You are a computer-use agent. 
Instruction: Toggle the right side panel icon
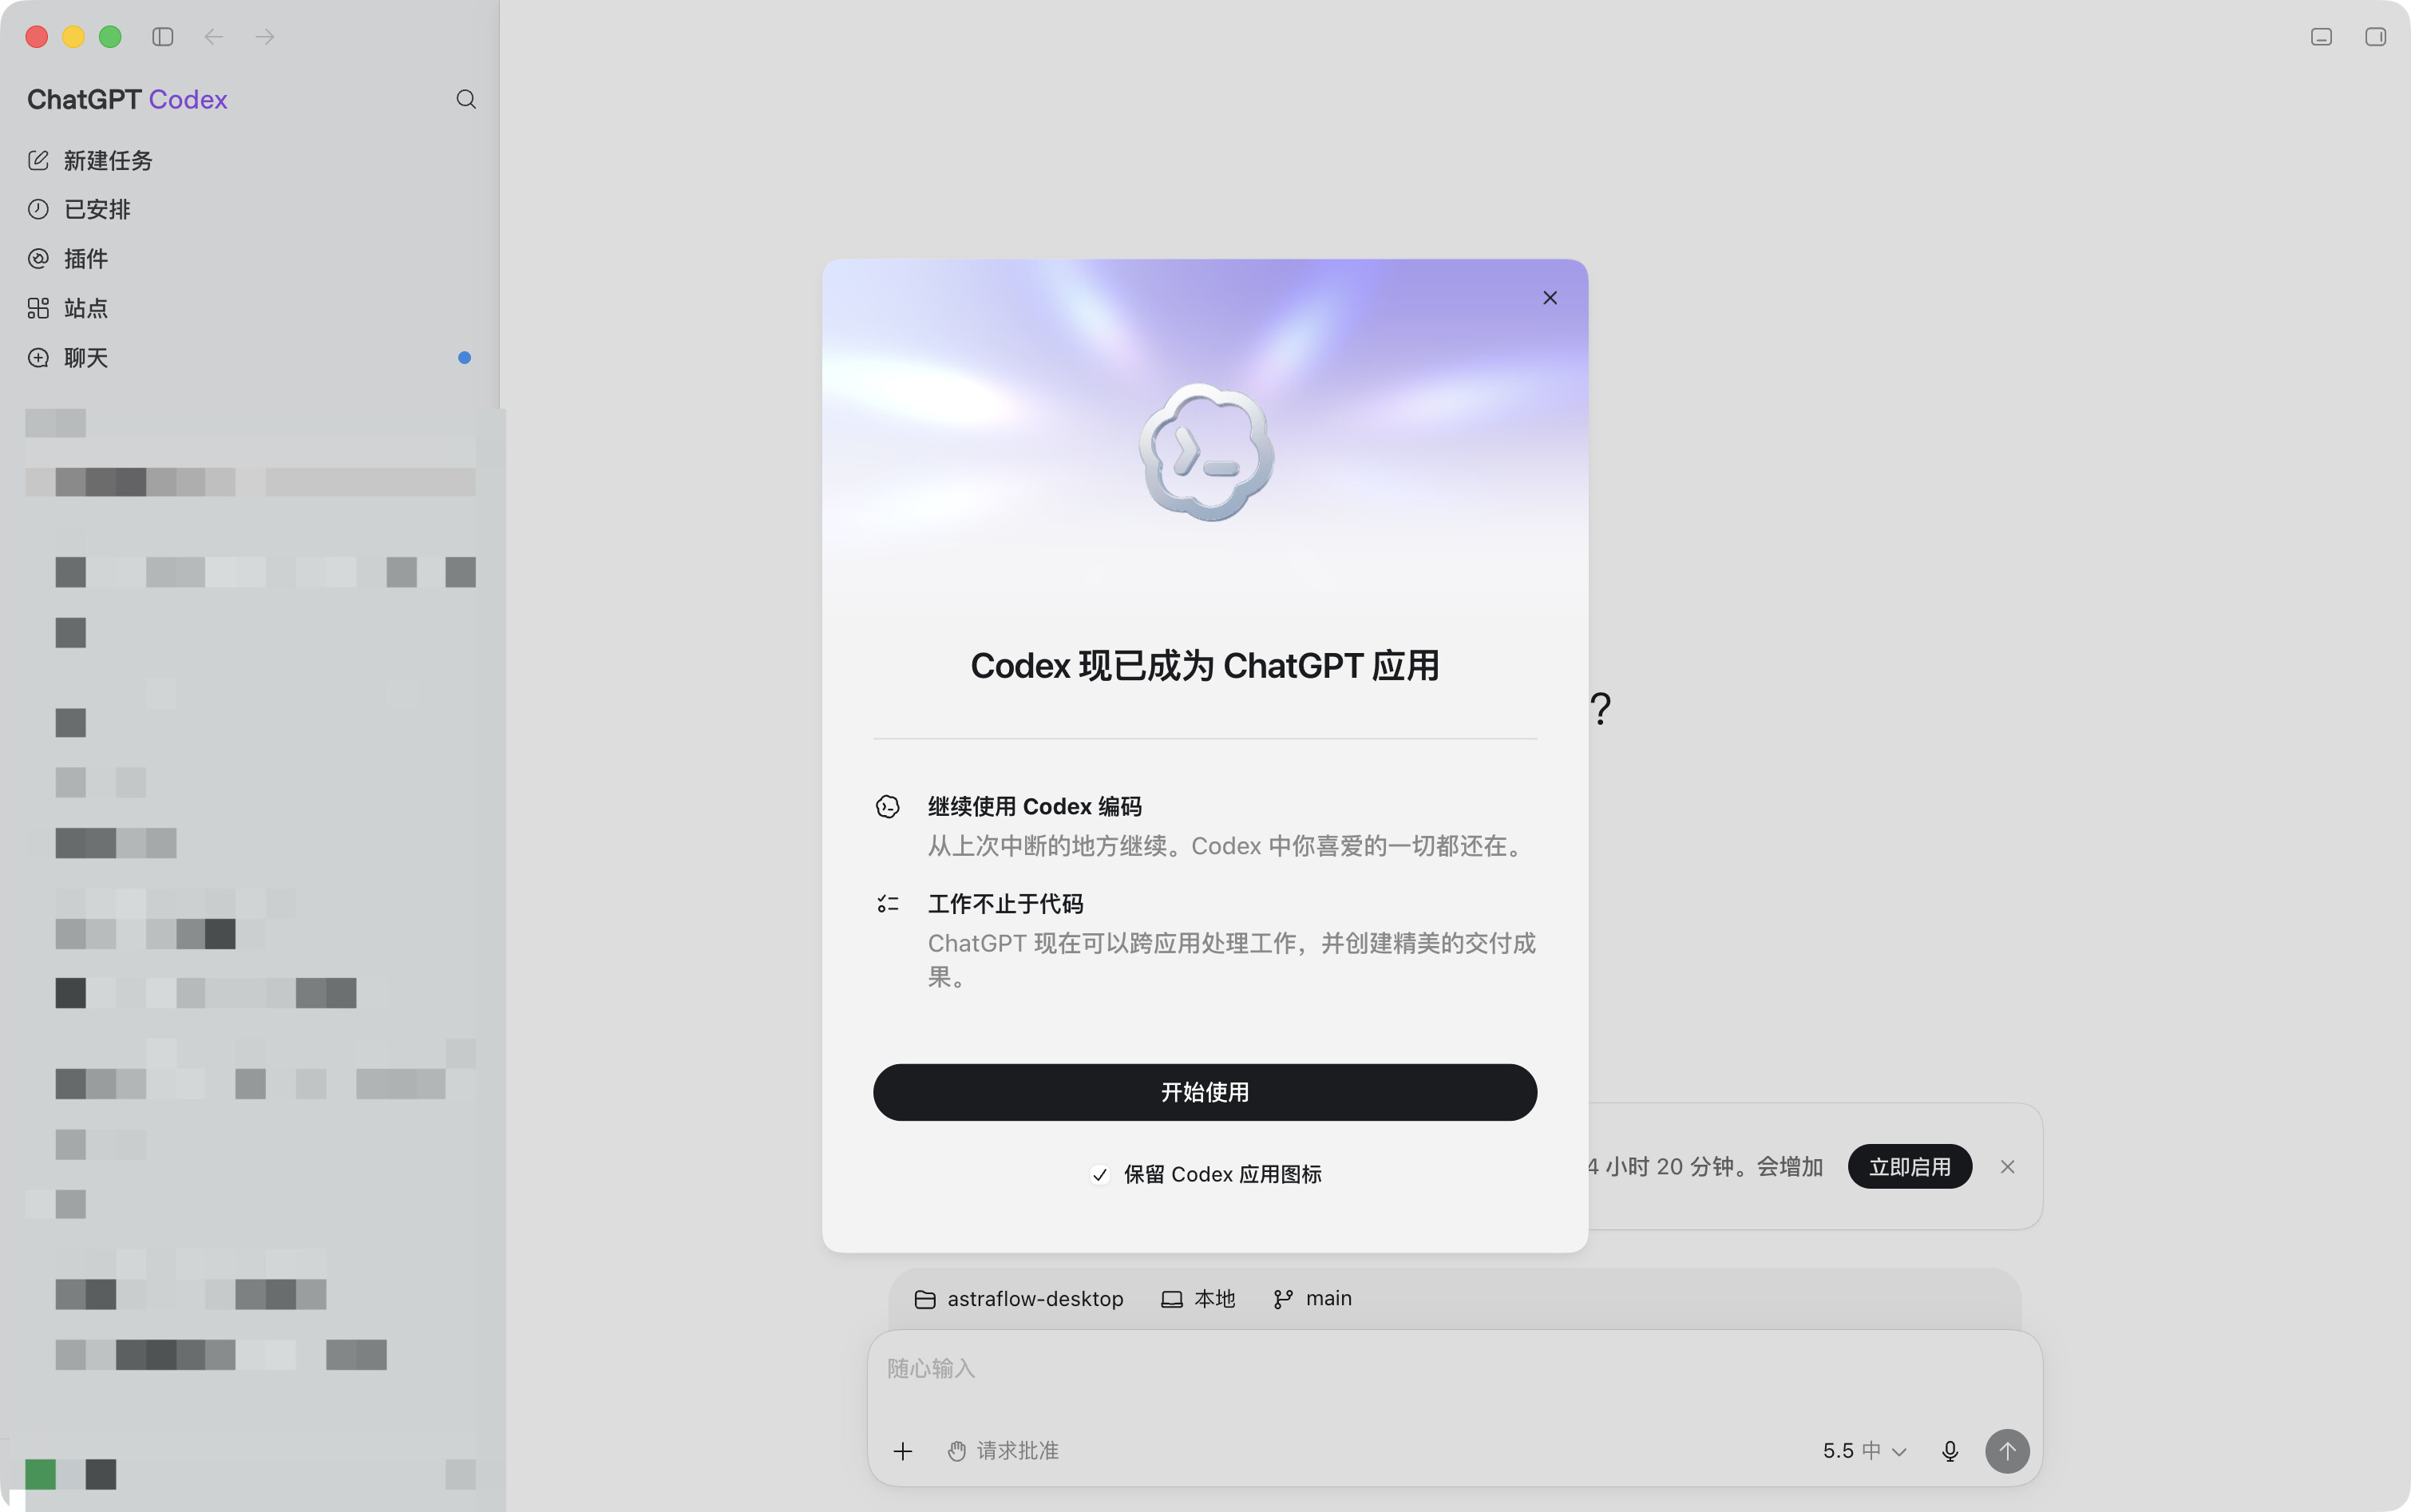click(2376, 37)
